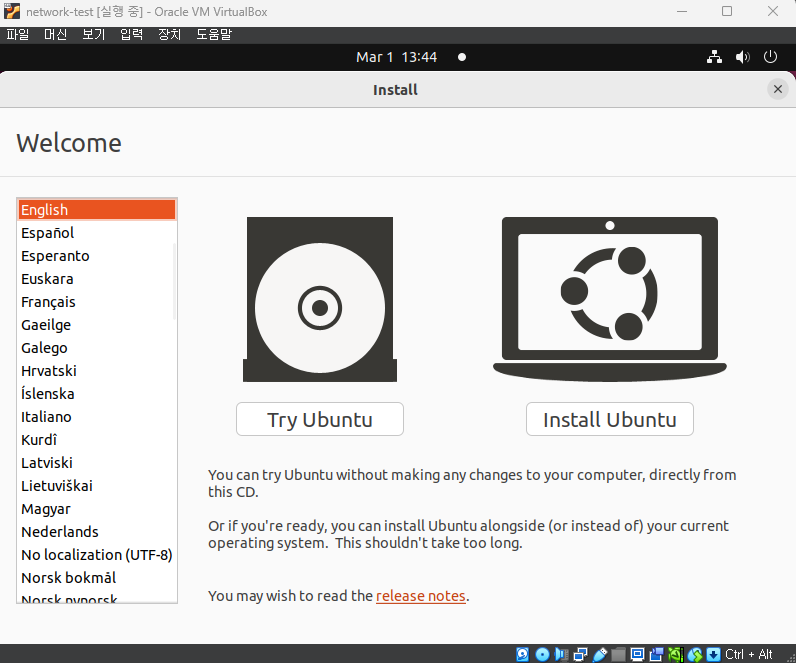Click the language list vertical scrollbar
The width and height of the screenshot is (796, 663).
(175, 281)
